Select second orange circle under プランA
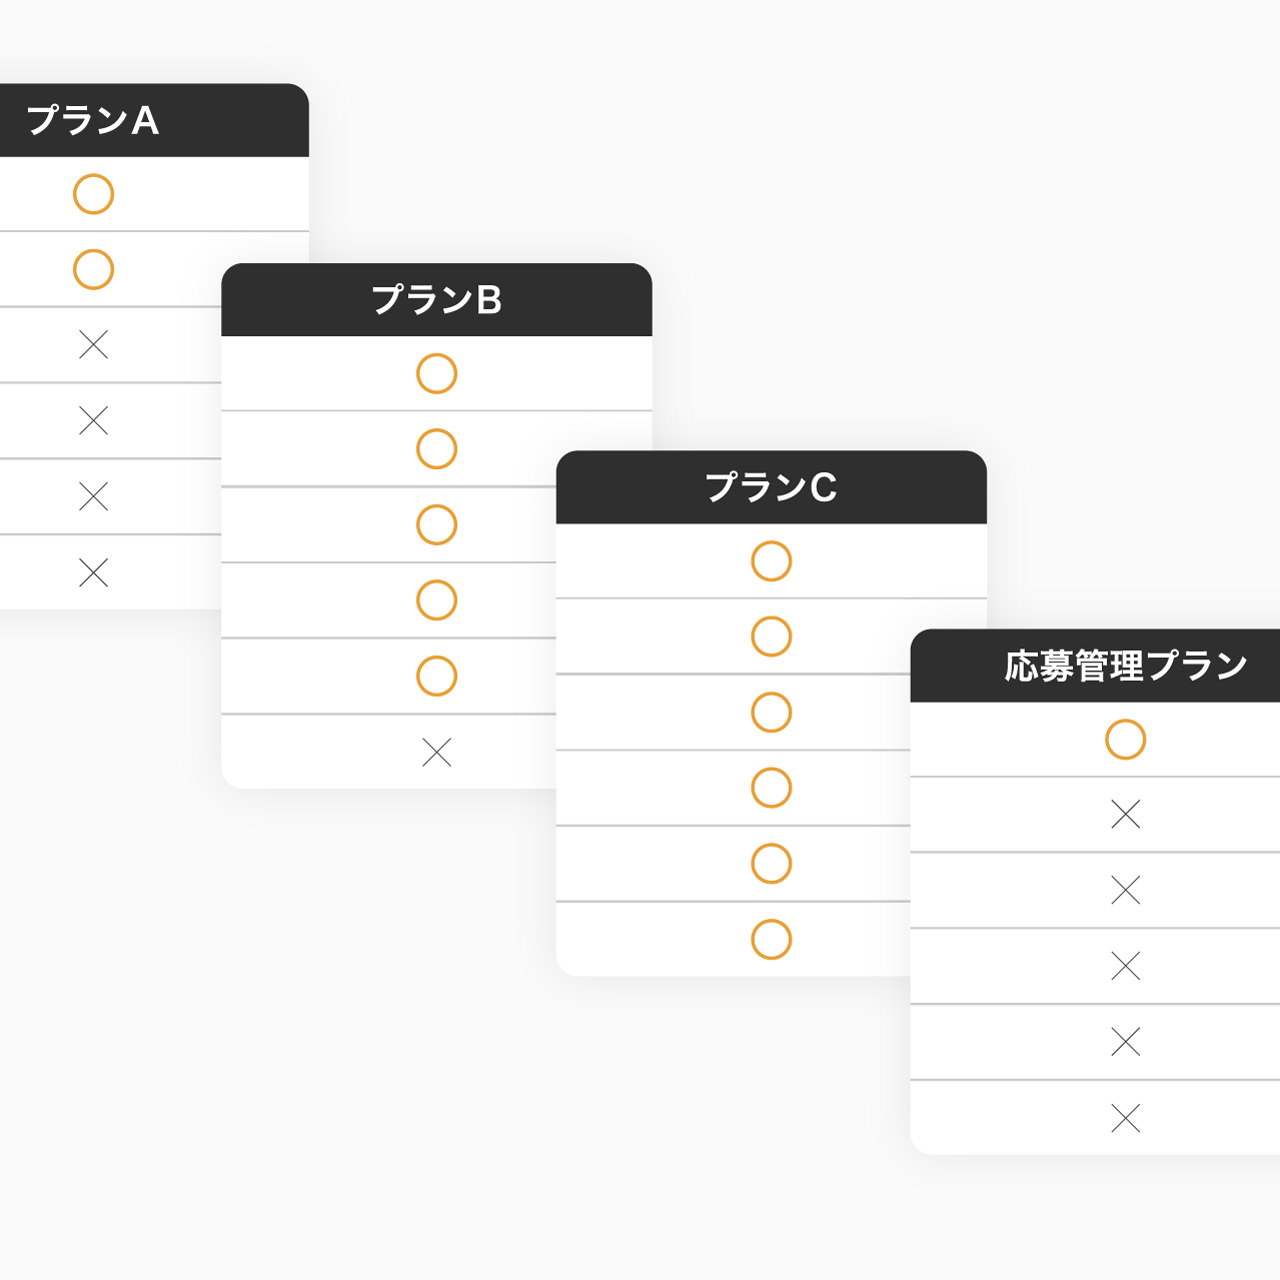The image size is (1280, 1280). [x=93, y=269]
